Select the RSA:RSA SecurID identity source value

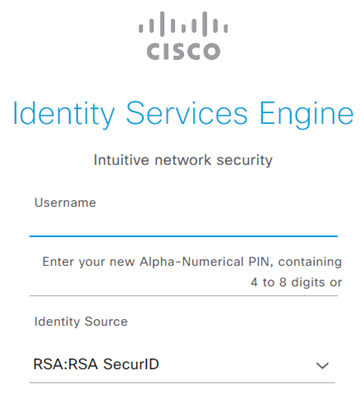[x=96, y=364]
